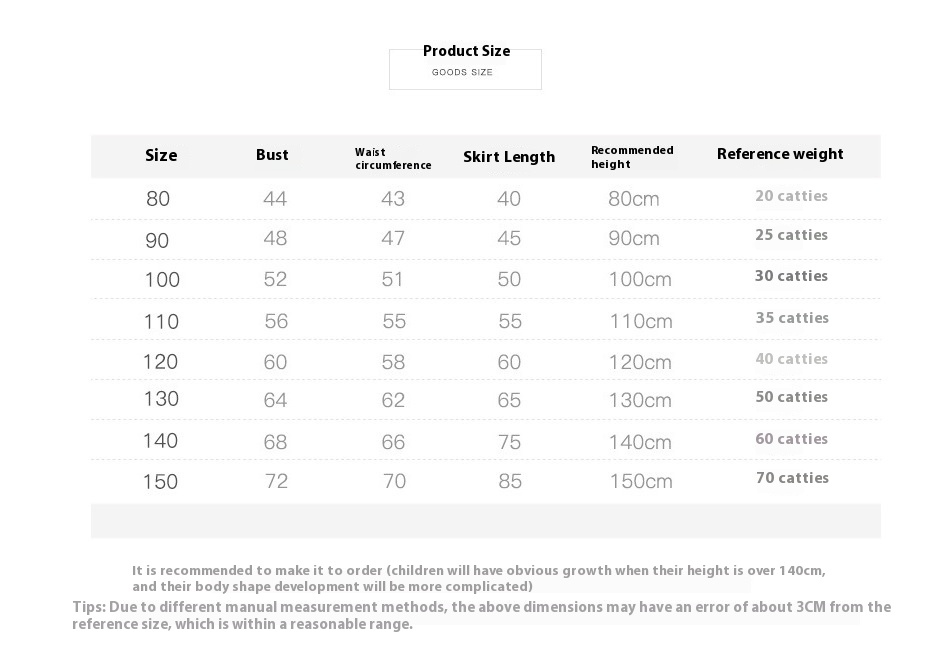Click the Size column header
Screen dimensions: 948x652
pyautogui.click(x=161, y=155)
